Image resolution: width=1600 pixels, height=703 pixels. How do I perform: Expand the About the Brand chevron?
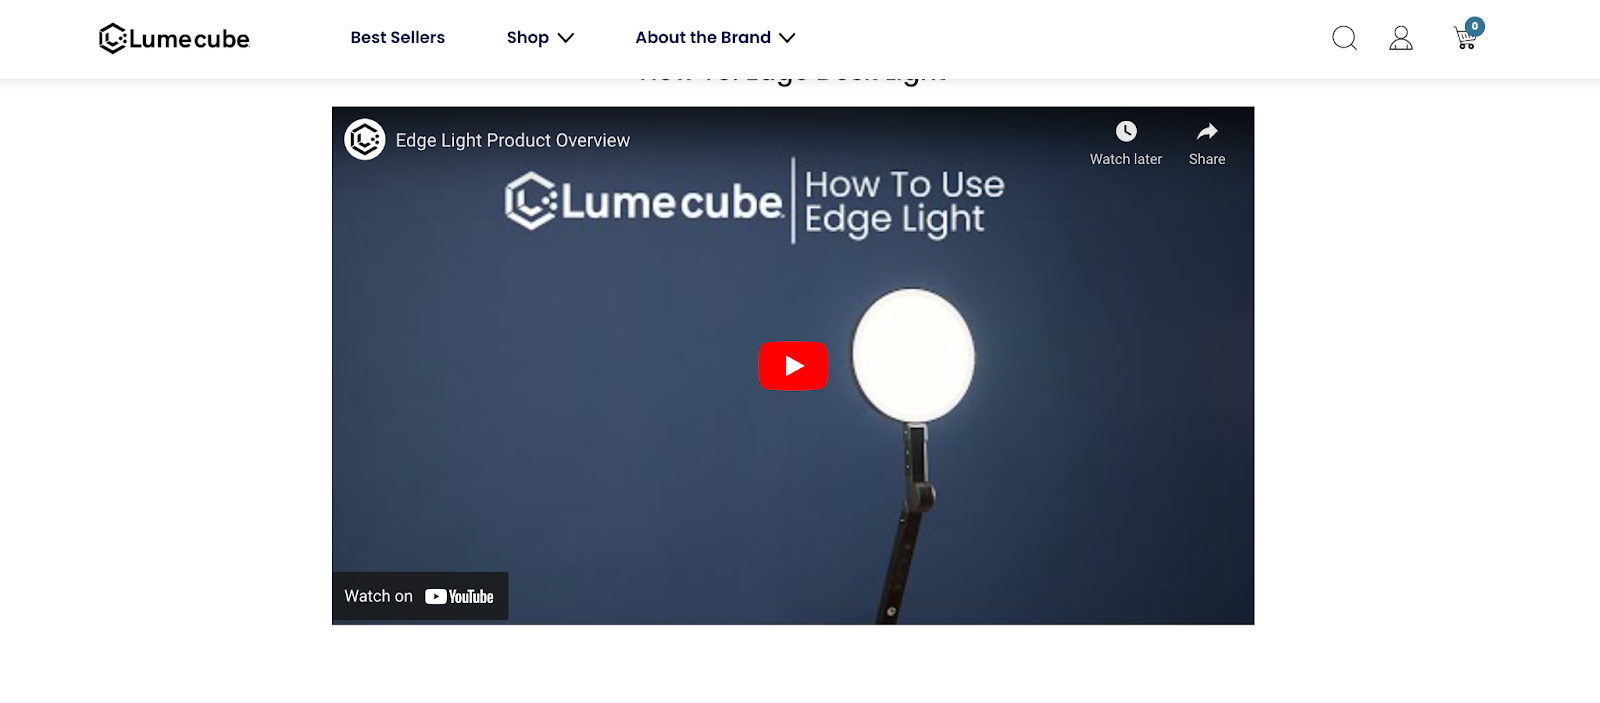click(787, 38)
